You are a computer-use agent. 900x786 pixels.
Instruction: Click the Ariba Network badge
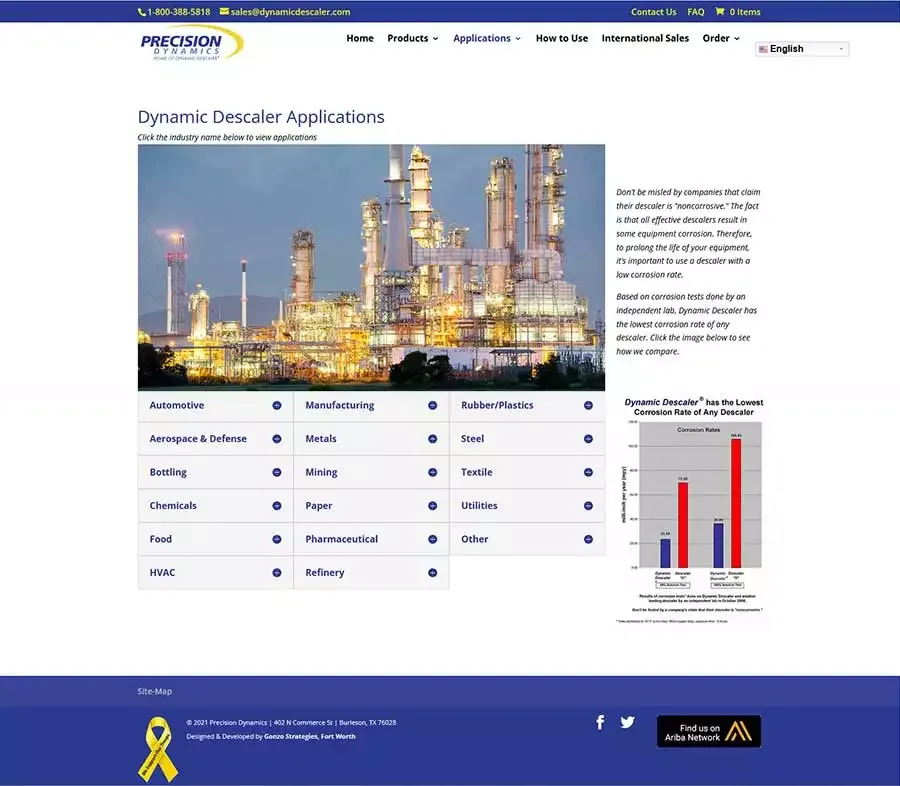(x=708, y=732)
